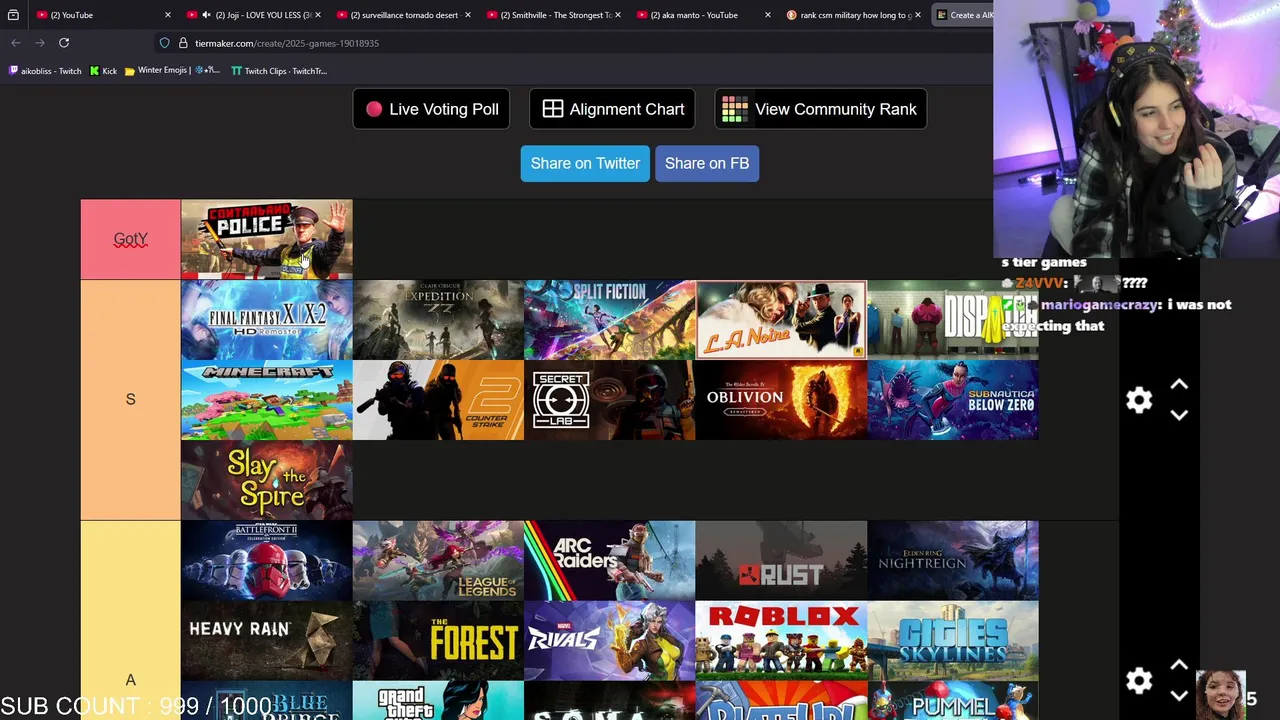Viewport: 1280px width, 720px height.
Task: Select the Expedition 33 tile
Action: [x=438, y=319]
